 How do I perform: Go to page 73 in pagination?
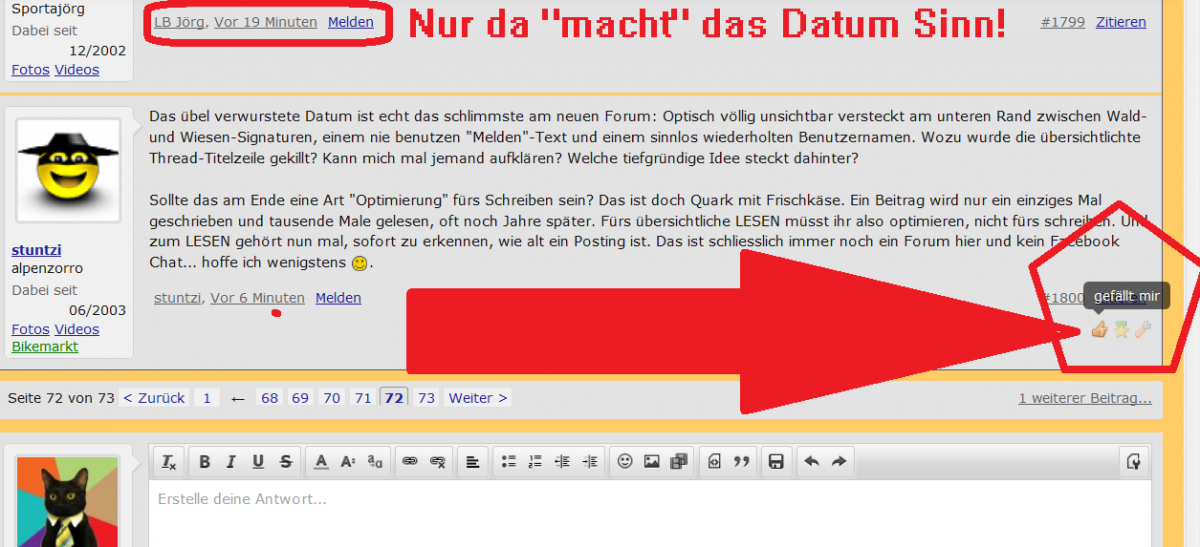(x=426, y=398)
